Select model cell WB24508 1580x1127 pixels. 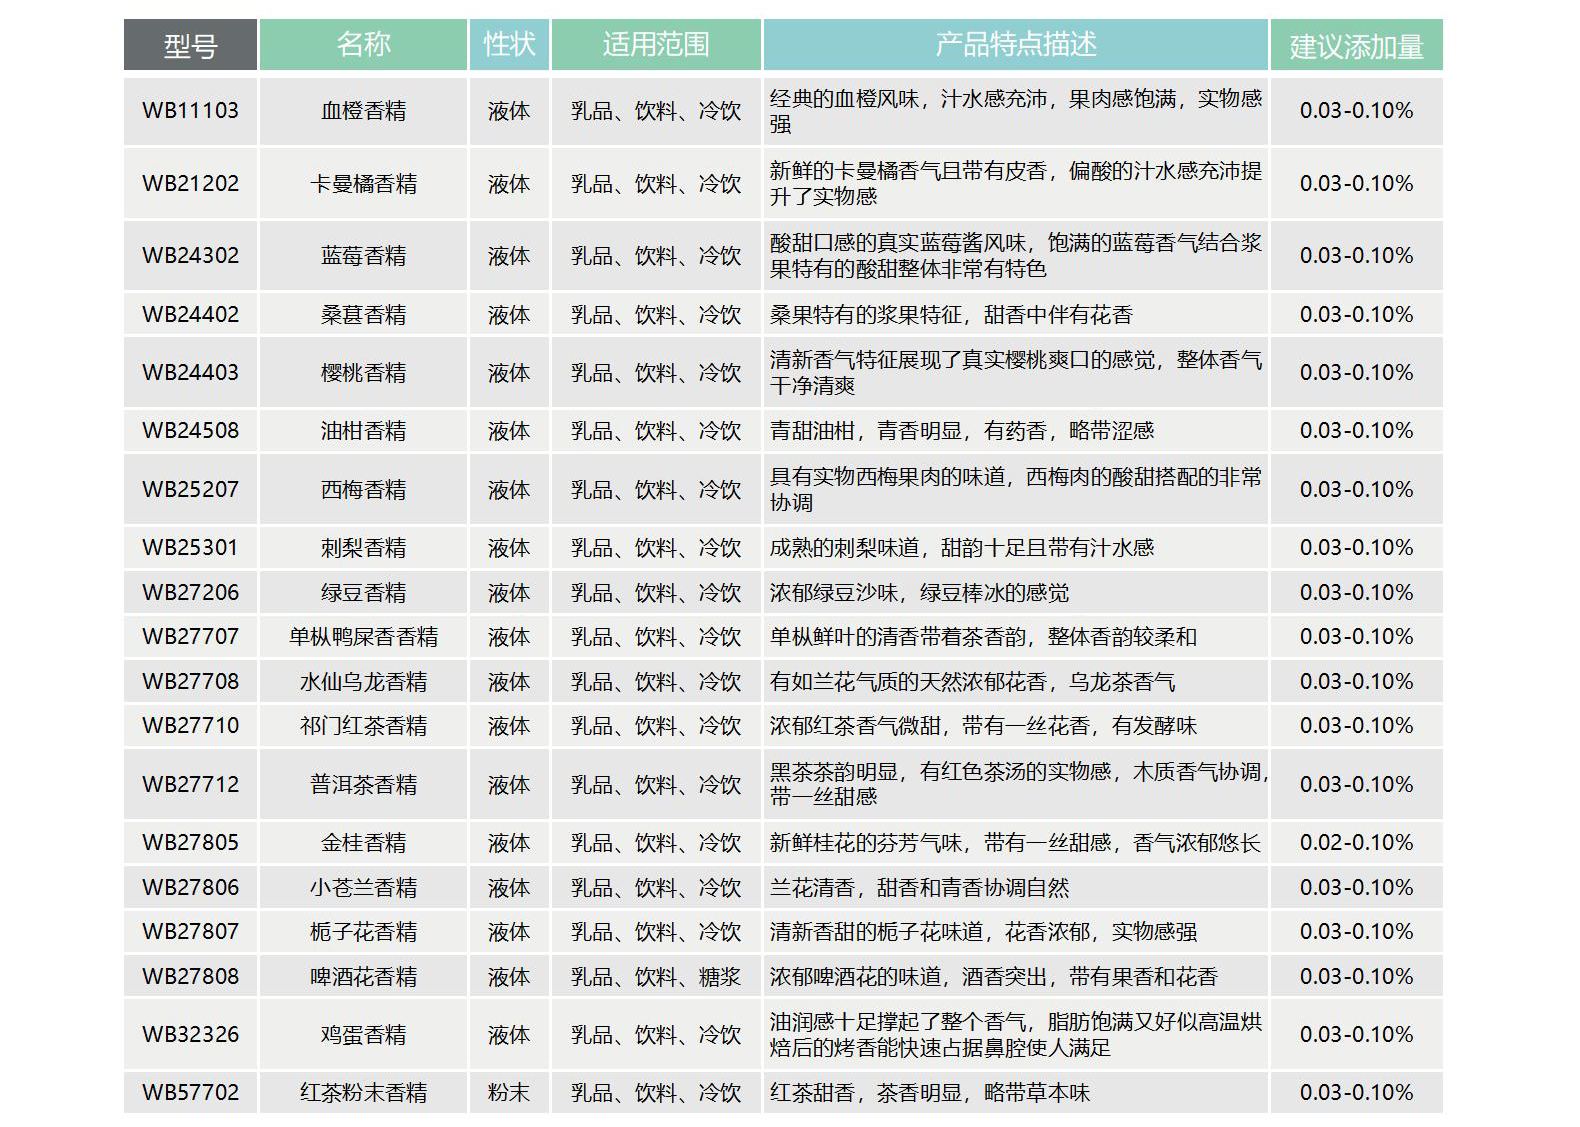(x=190, y=431)
